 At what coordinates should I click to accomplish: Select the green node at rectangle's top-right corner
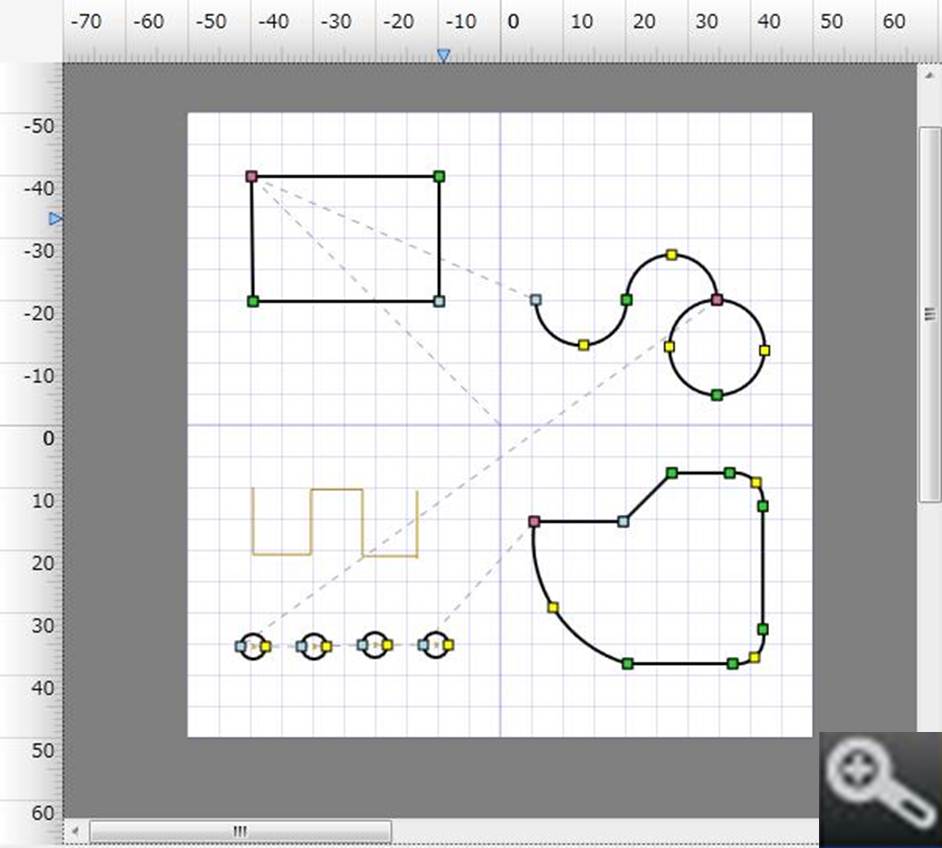click(x=439, y=176)
